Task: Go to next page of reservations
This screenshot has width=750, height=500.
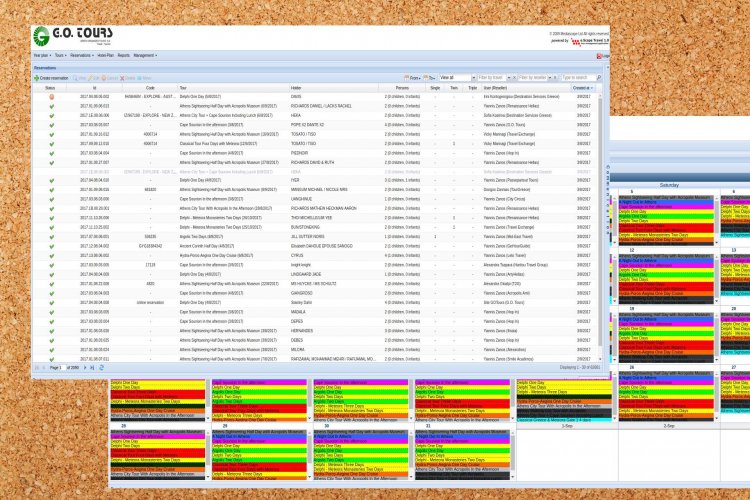Action: click(85, 367)
